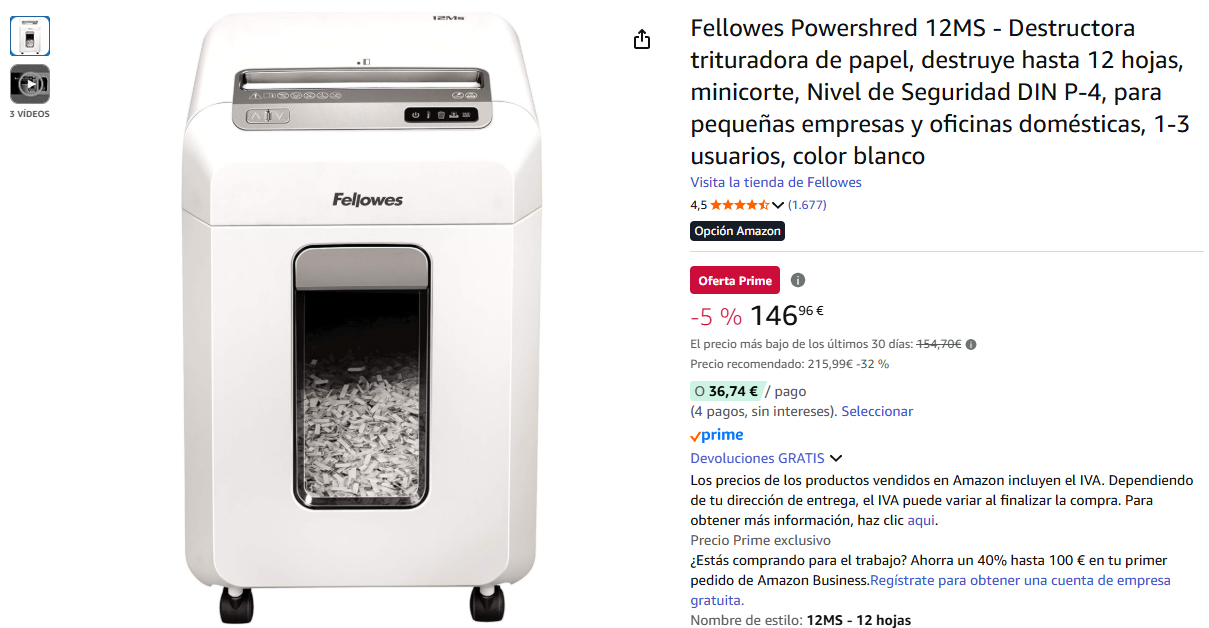
Task: Select the first shredder image thumbnail
Action: (x=30, y=36)
